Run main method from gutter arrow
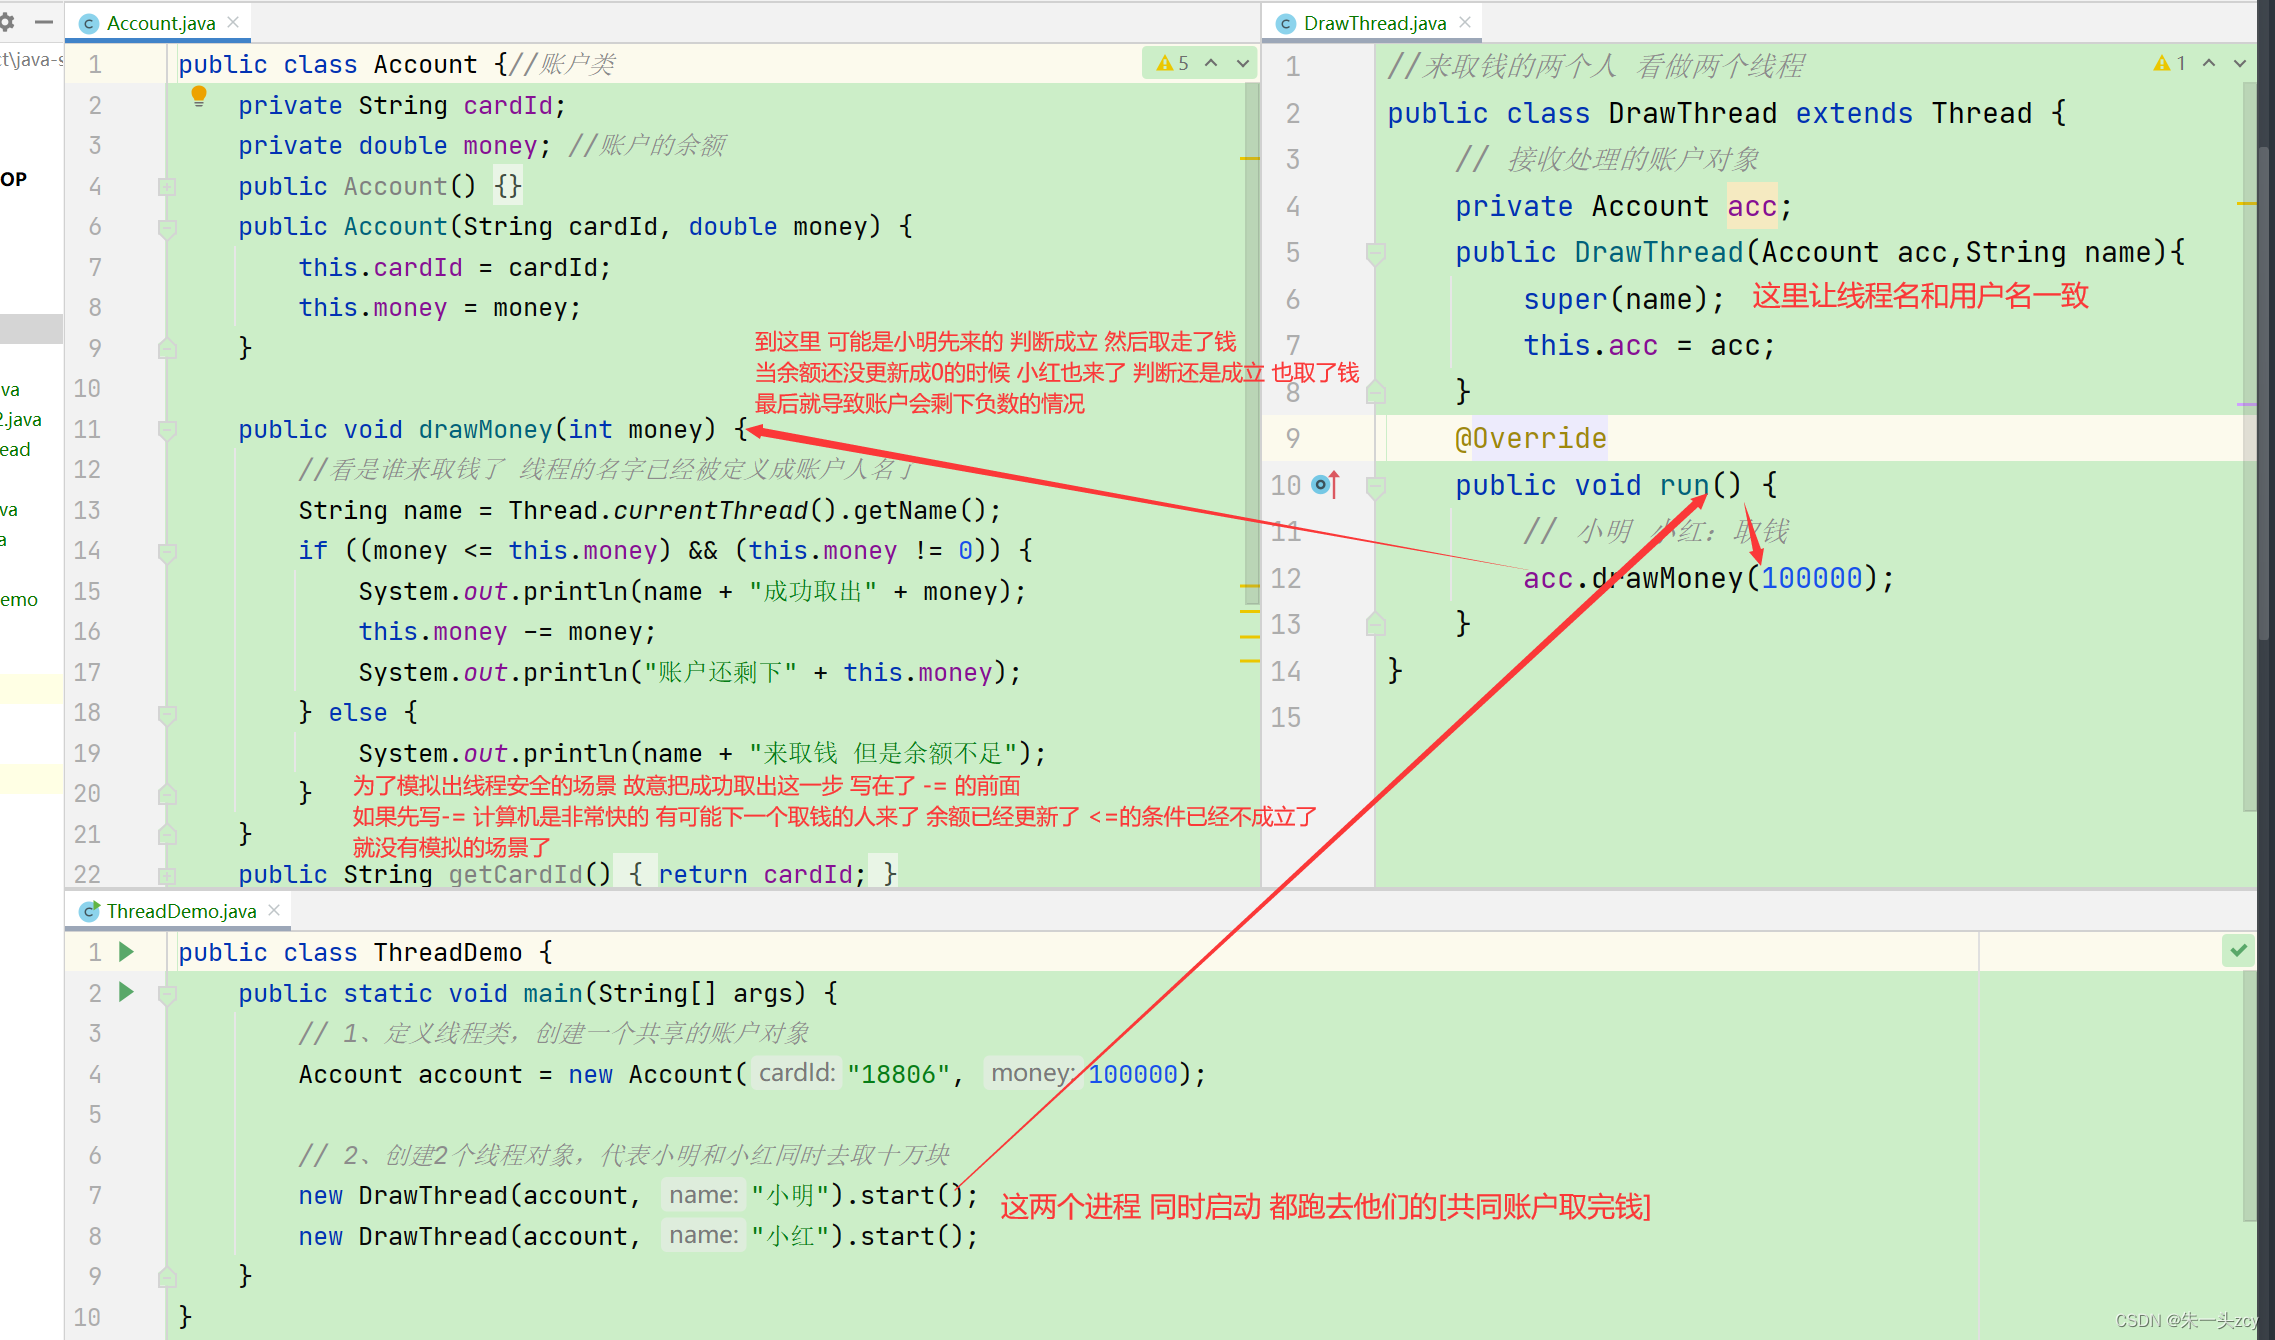The height and width of the screenshot is (1340, 2275). (127, 992)
